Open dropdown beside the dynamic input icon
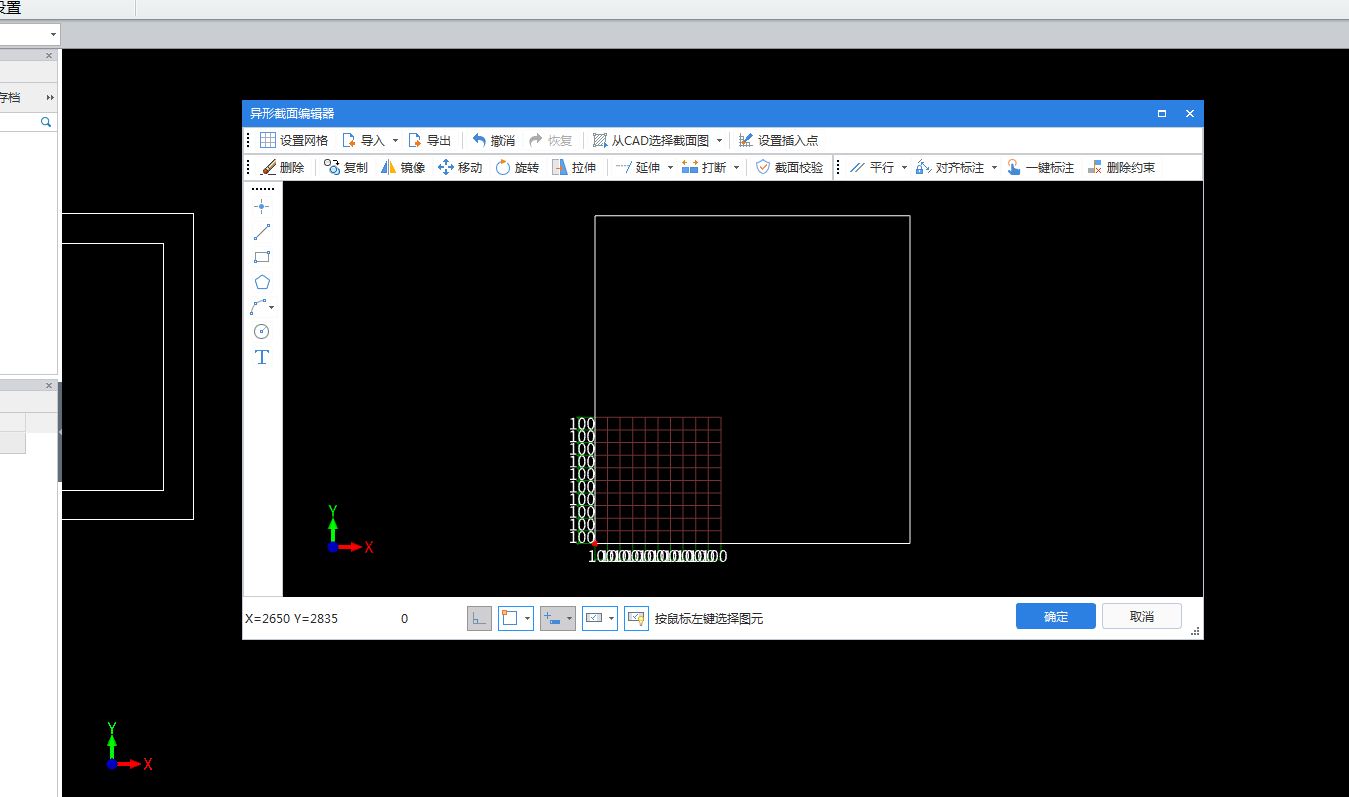The width and height of the screenshot is (1349, 797). (570, 619)
